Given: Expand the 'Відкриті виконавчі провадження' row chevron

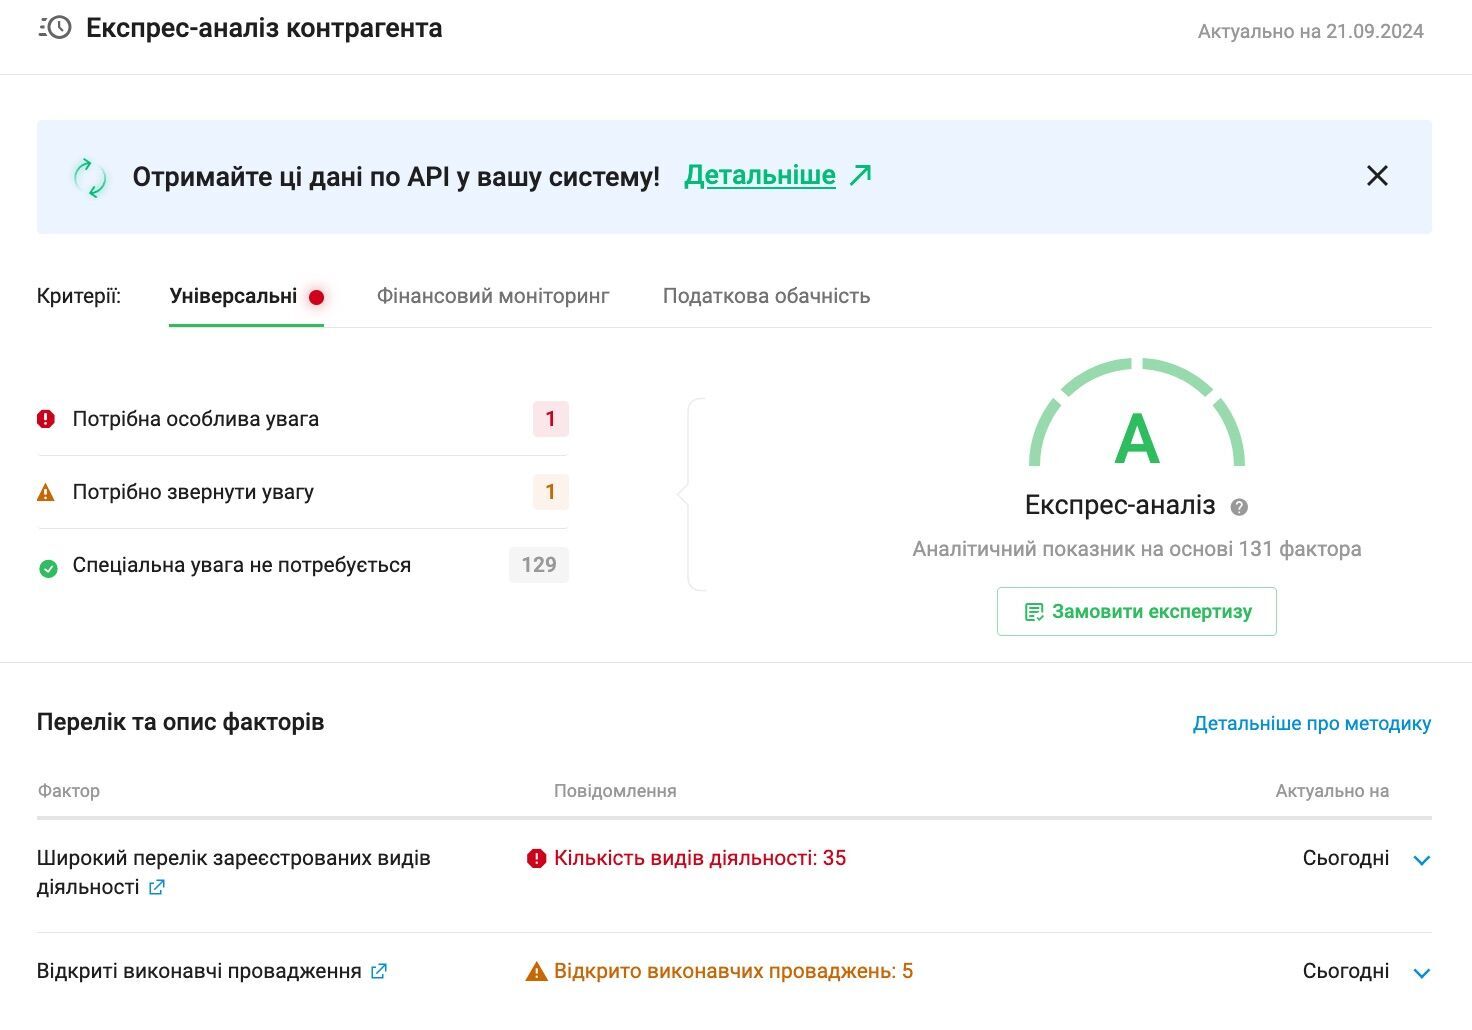Looking at the screenshot, I should (x=1422, y=973).
